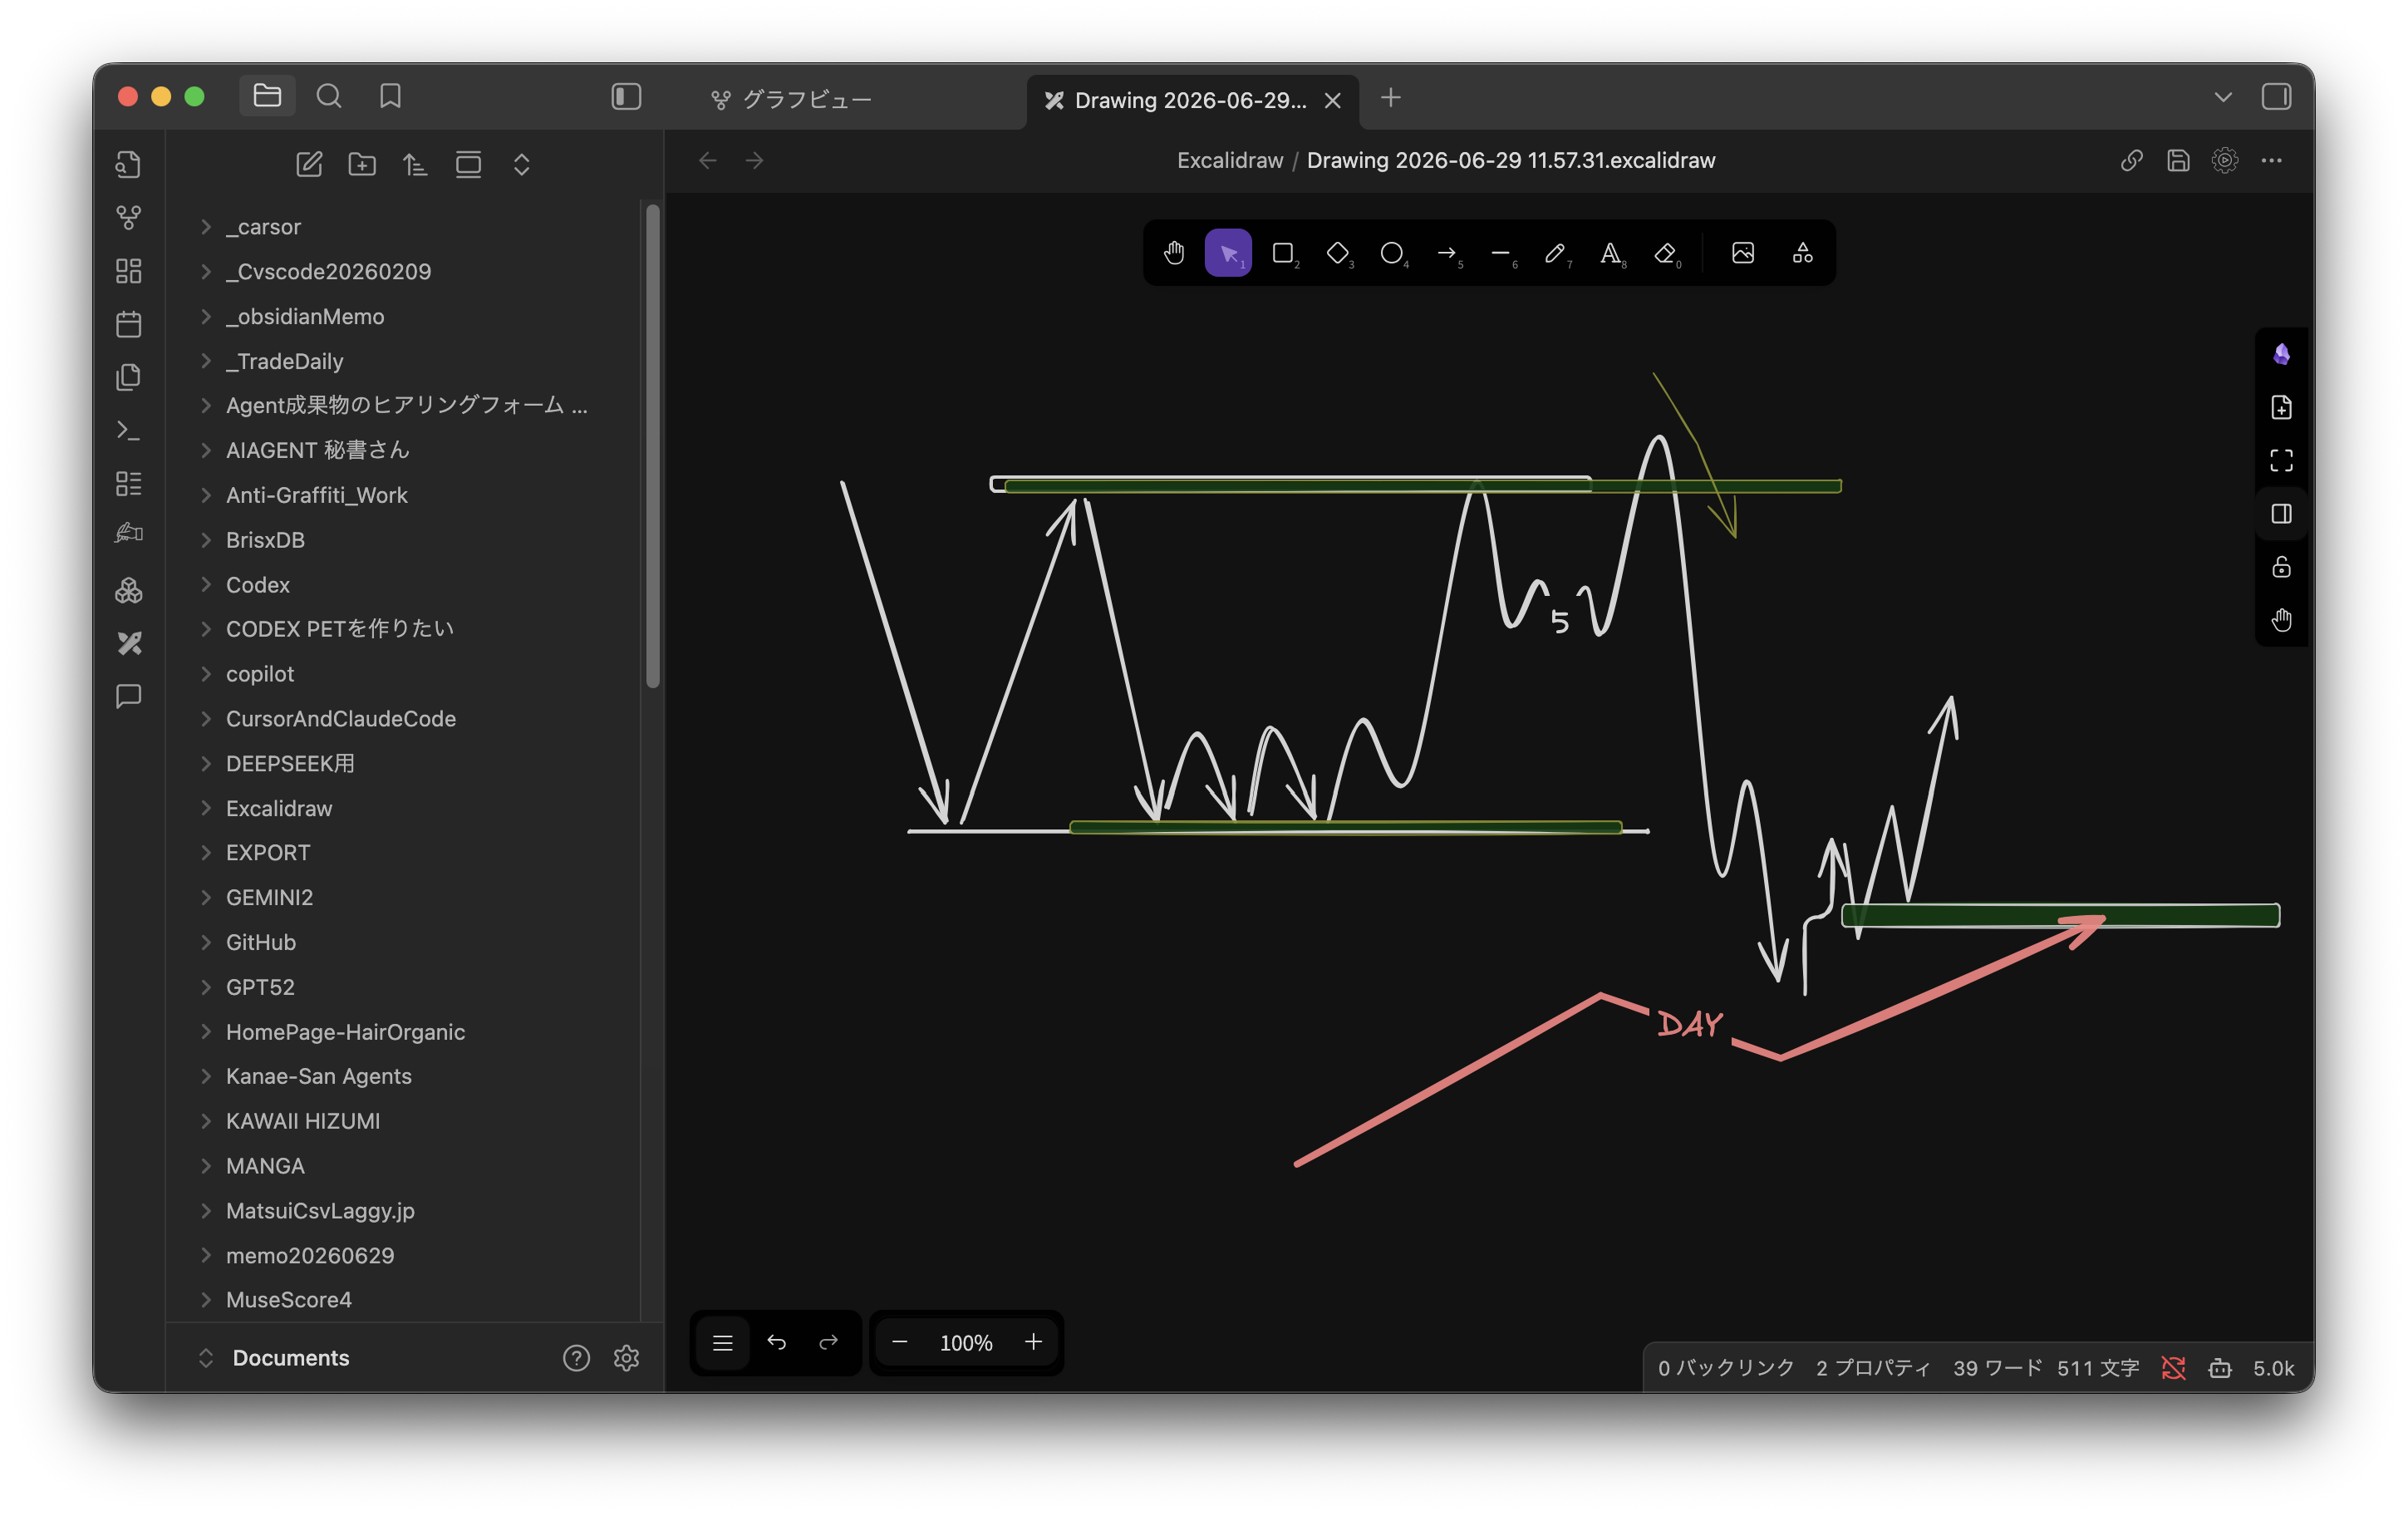The image size is (2408, 1516).
Task: Open the Excalidraw hamburger menu
Action: [723, 1342]
